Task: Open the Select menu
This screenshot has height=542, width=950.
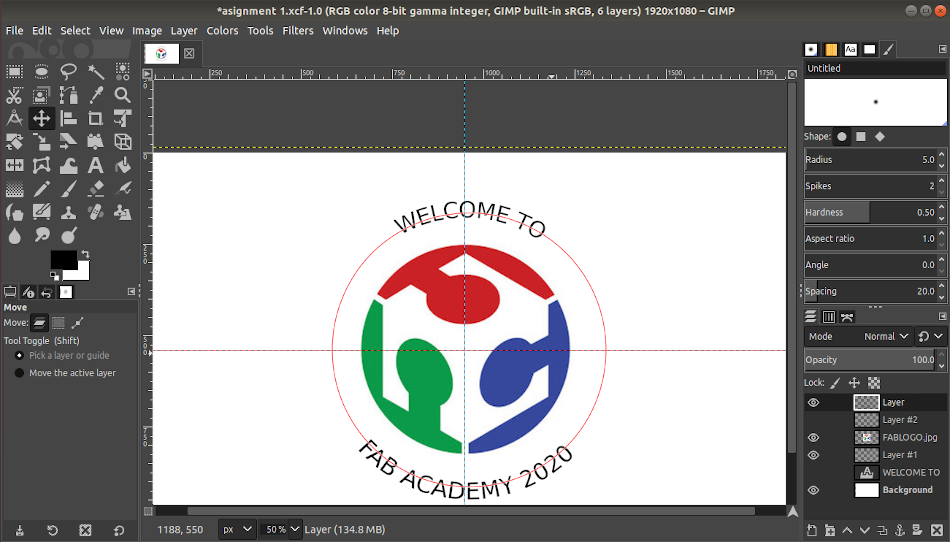Action: coord(75,30)
